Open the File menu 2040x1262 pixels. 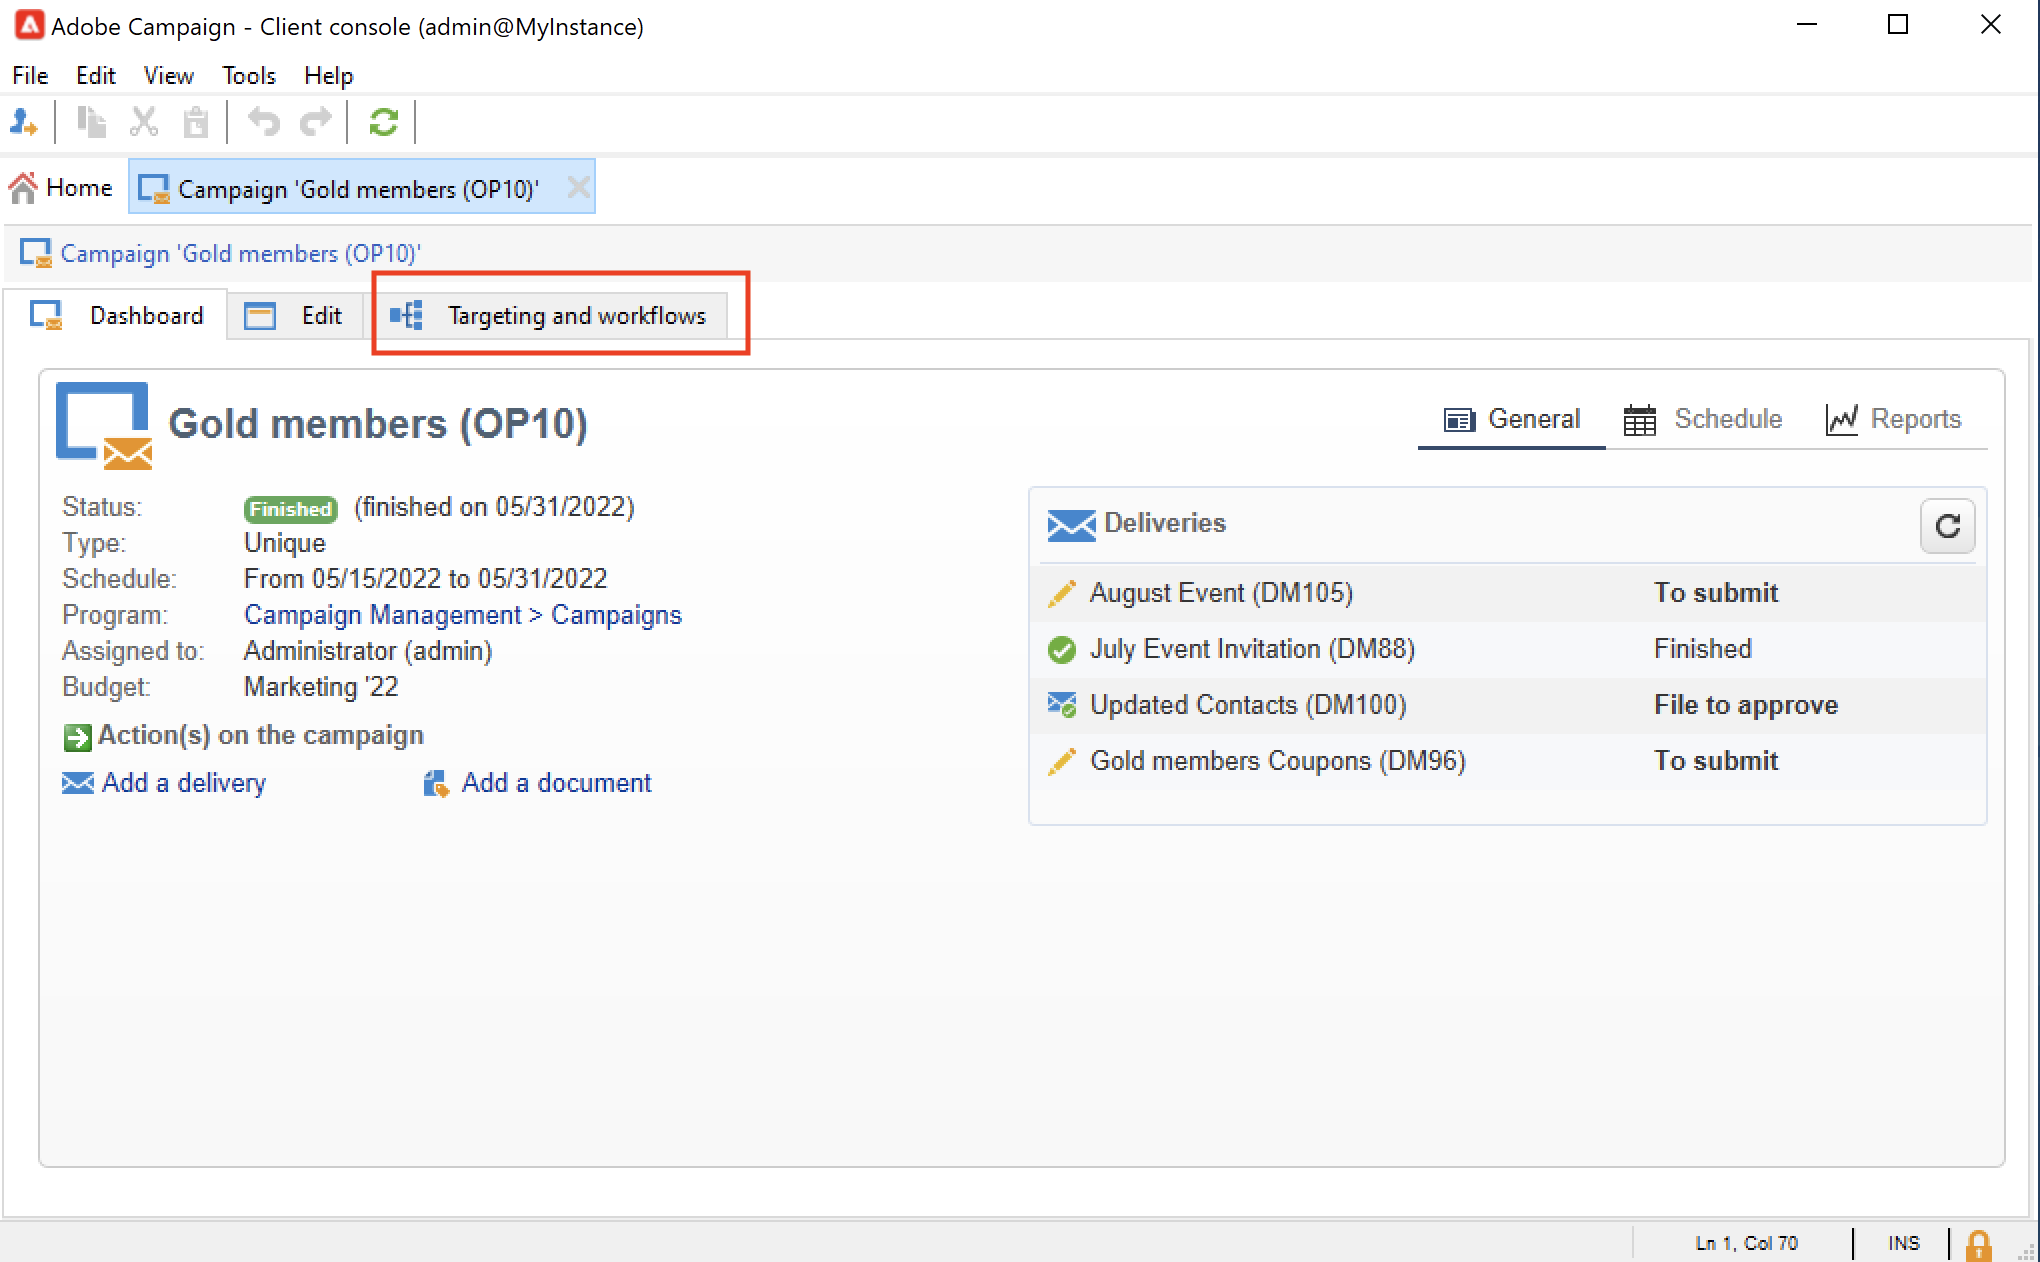tap(30, 76)
